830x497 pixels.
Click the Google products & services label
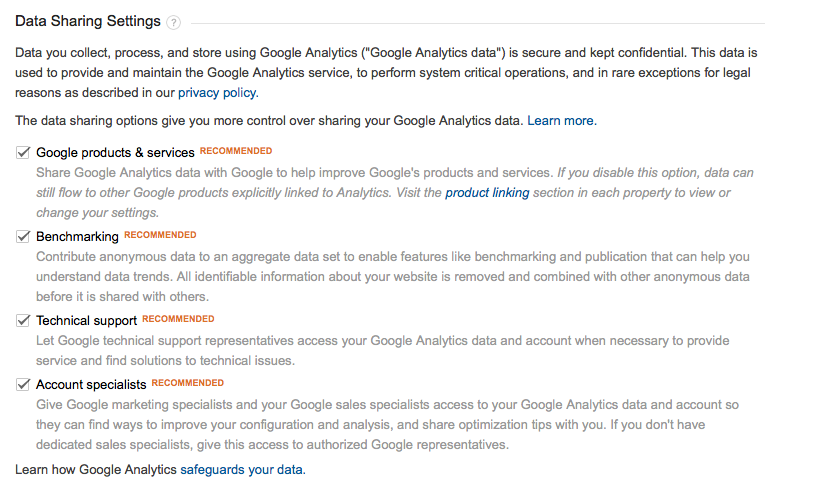tap(115, 152)
